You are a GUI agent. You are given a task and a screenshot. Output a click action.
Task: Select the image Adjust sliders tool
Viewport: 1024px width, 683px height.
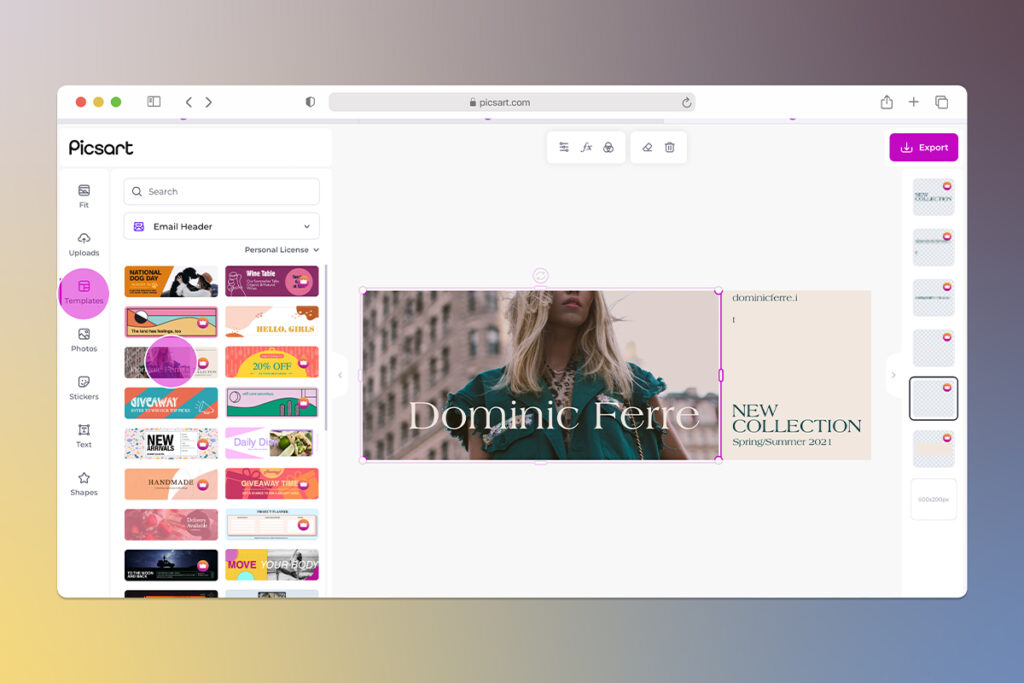click(563, 147)
